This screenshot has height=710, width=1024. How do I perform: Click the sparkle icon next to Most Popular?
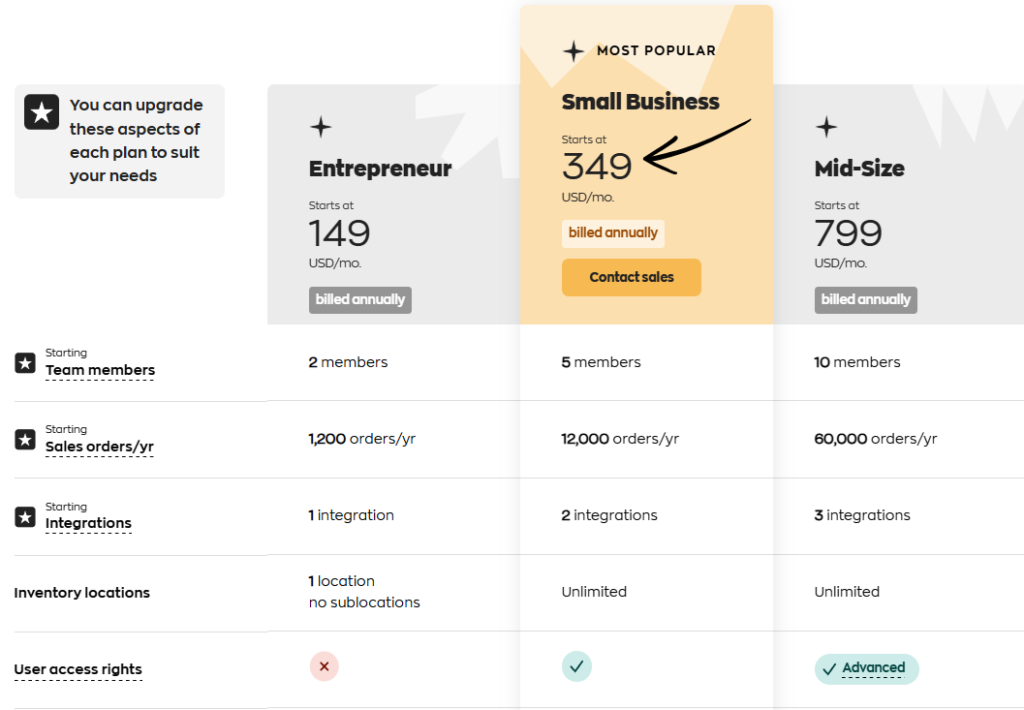(573, 51)
